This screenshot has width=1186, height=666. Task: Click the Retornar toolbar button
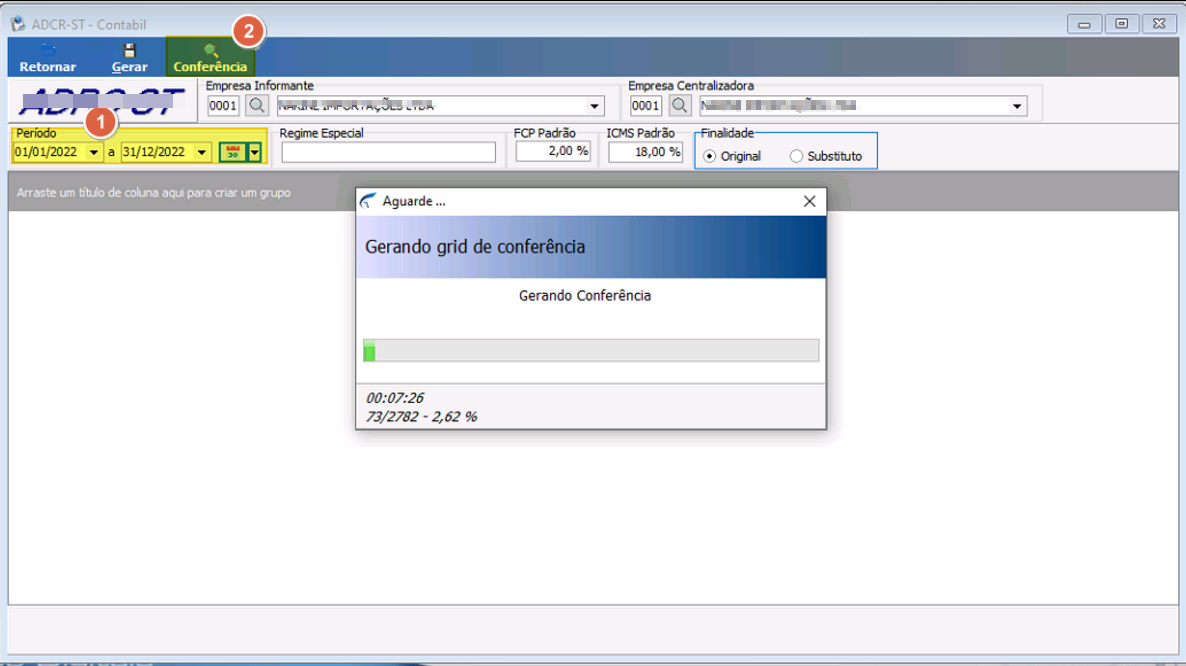click(48, 57)
